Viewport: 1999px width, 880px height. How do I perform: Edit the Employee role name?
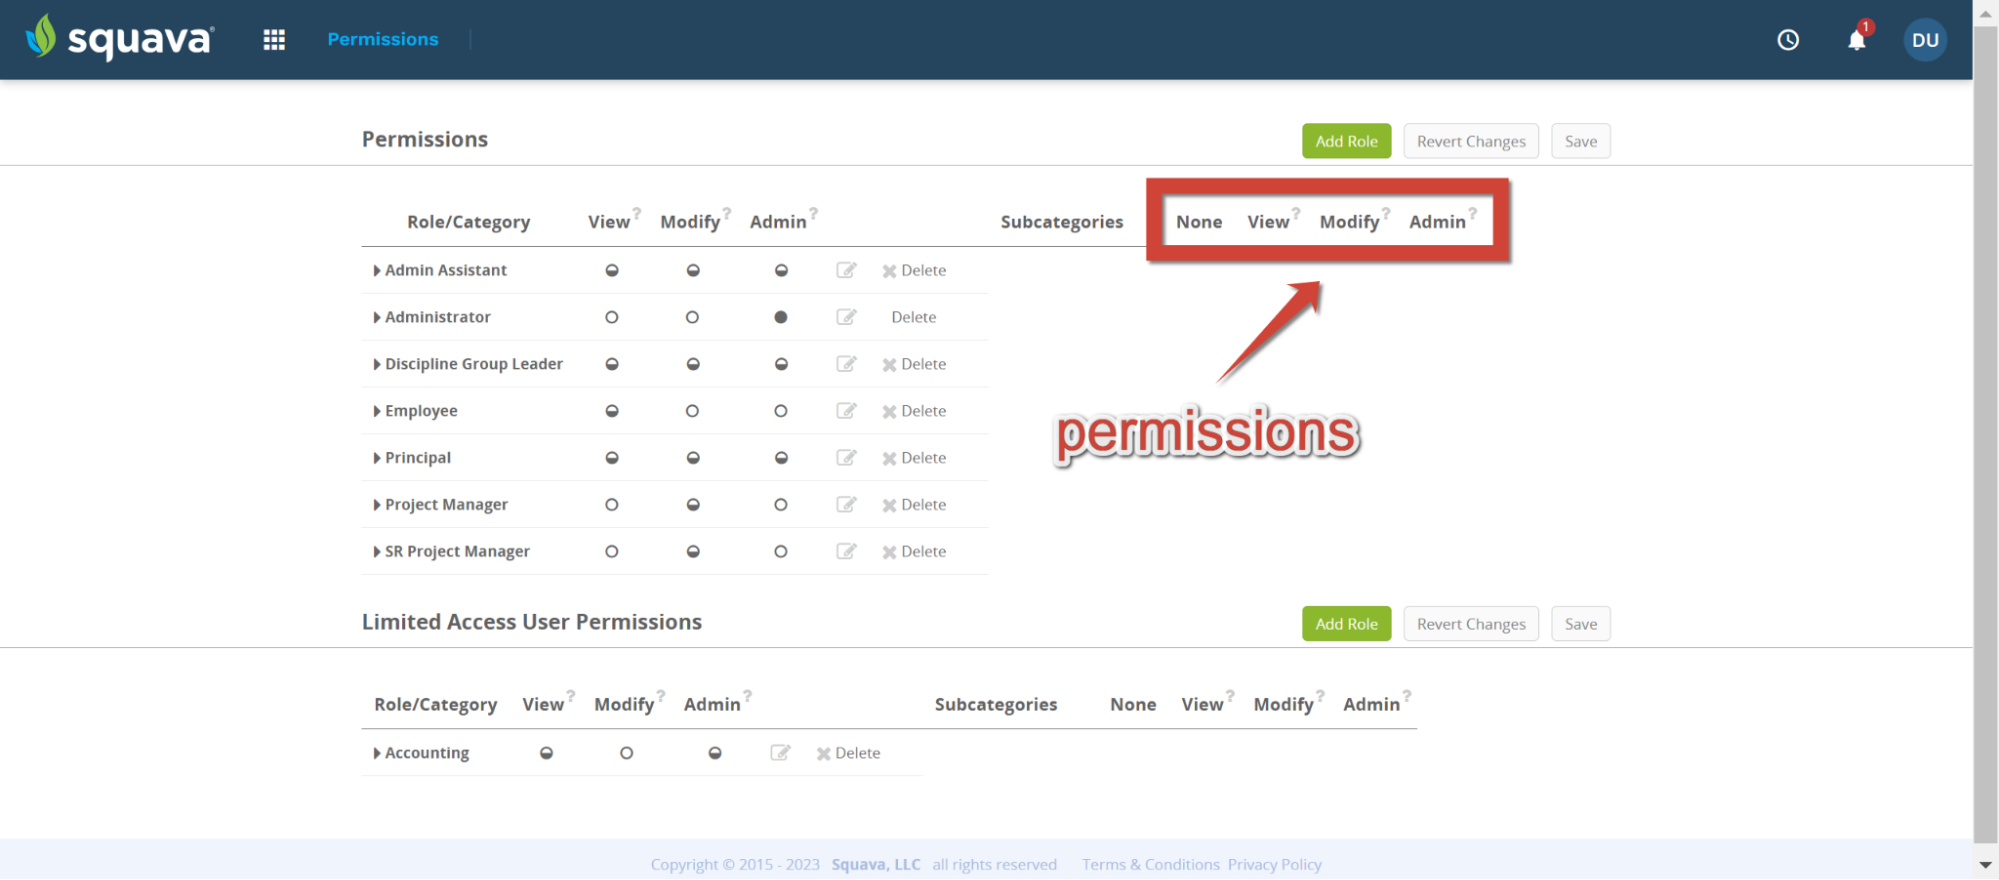tap(846, 411)
